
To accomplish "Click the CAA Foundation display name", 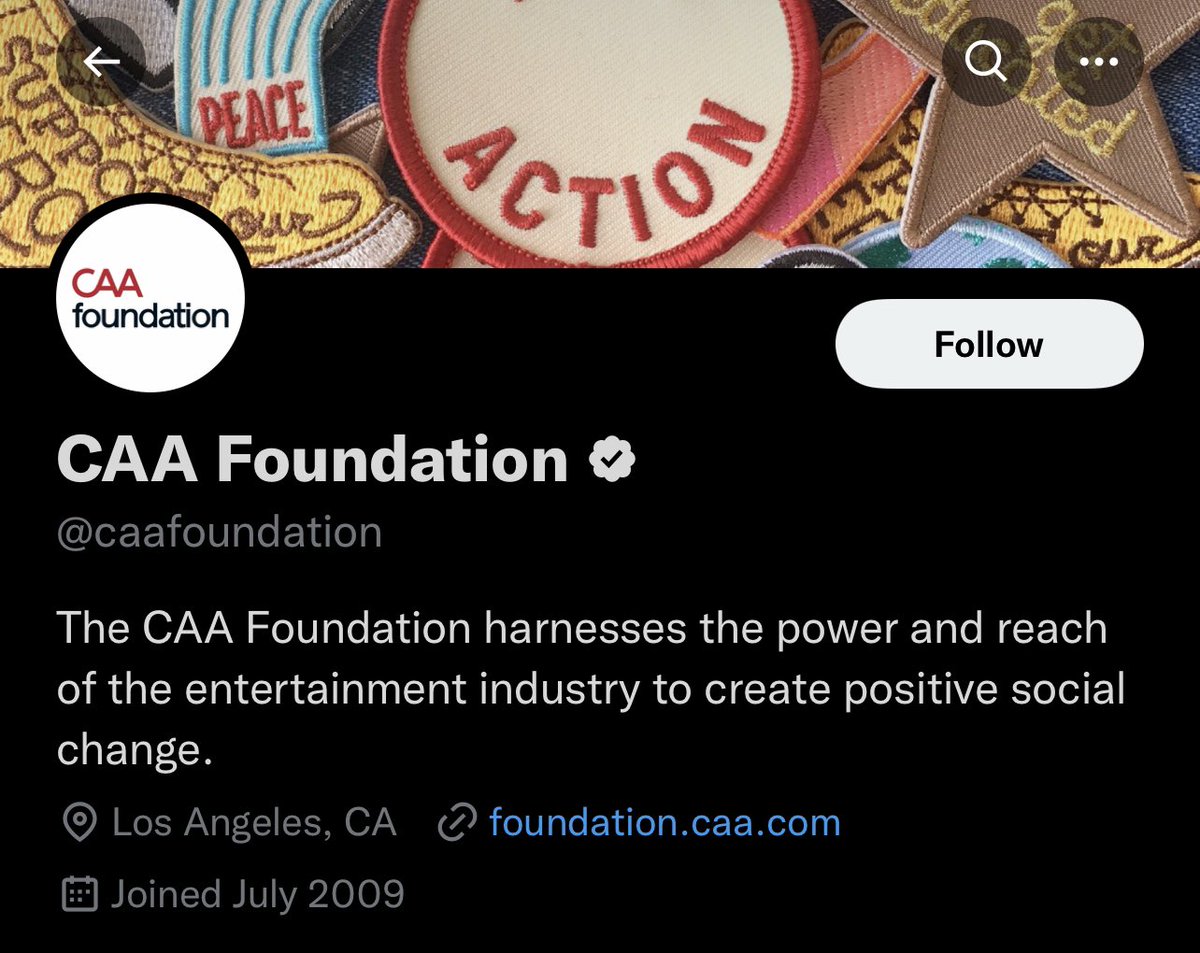I will [x=313, y=459].
